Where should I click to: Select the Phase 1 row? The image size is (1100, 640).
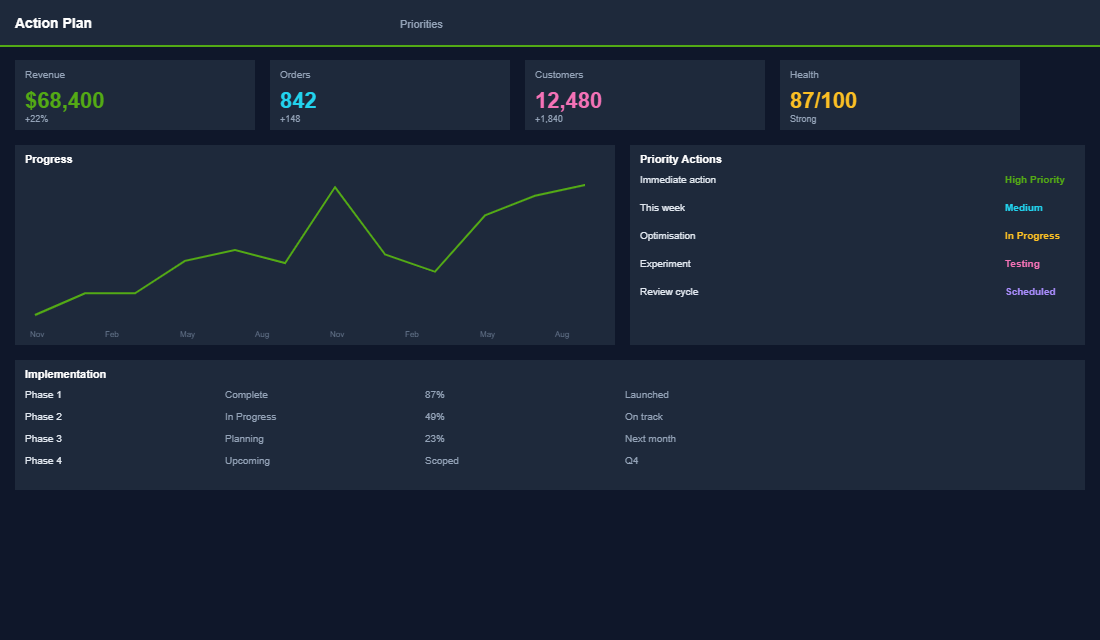43,394
